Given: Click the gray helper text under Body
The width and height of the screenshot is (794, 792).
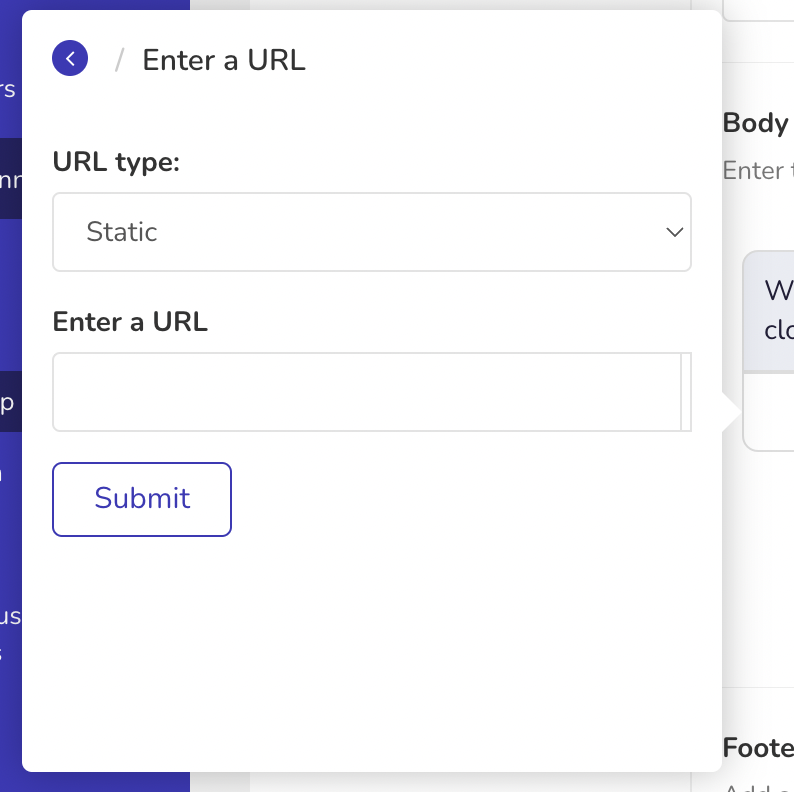Looking at the screenshot, I should click(x=758, y=171).
